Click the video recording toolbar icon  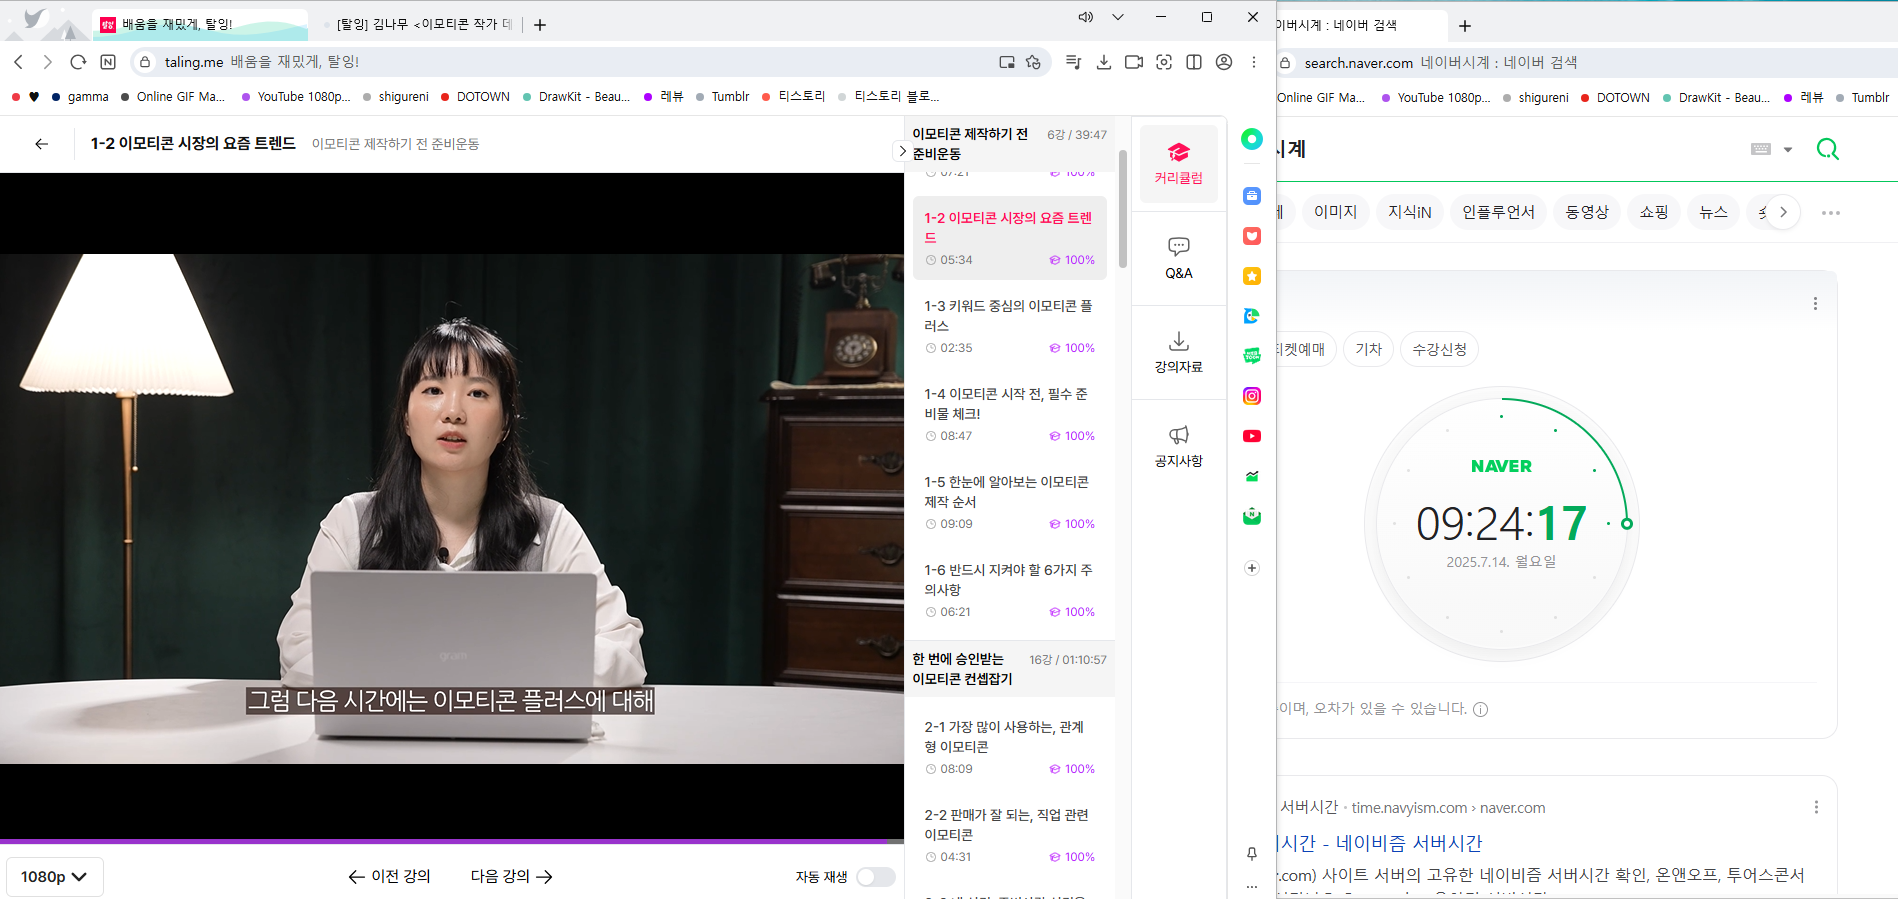[1133, 62]
